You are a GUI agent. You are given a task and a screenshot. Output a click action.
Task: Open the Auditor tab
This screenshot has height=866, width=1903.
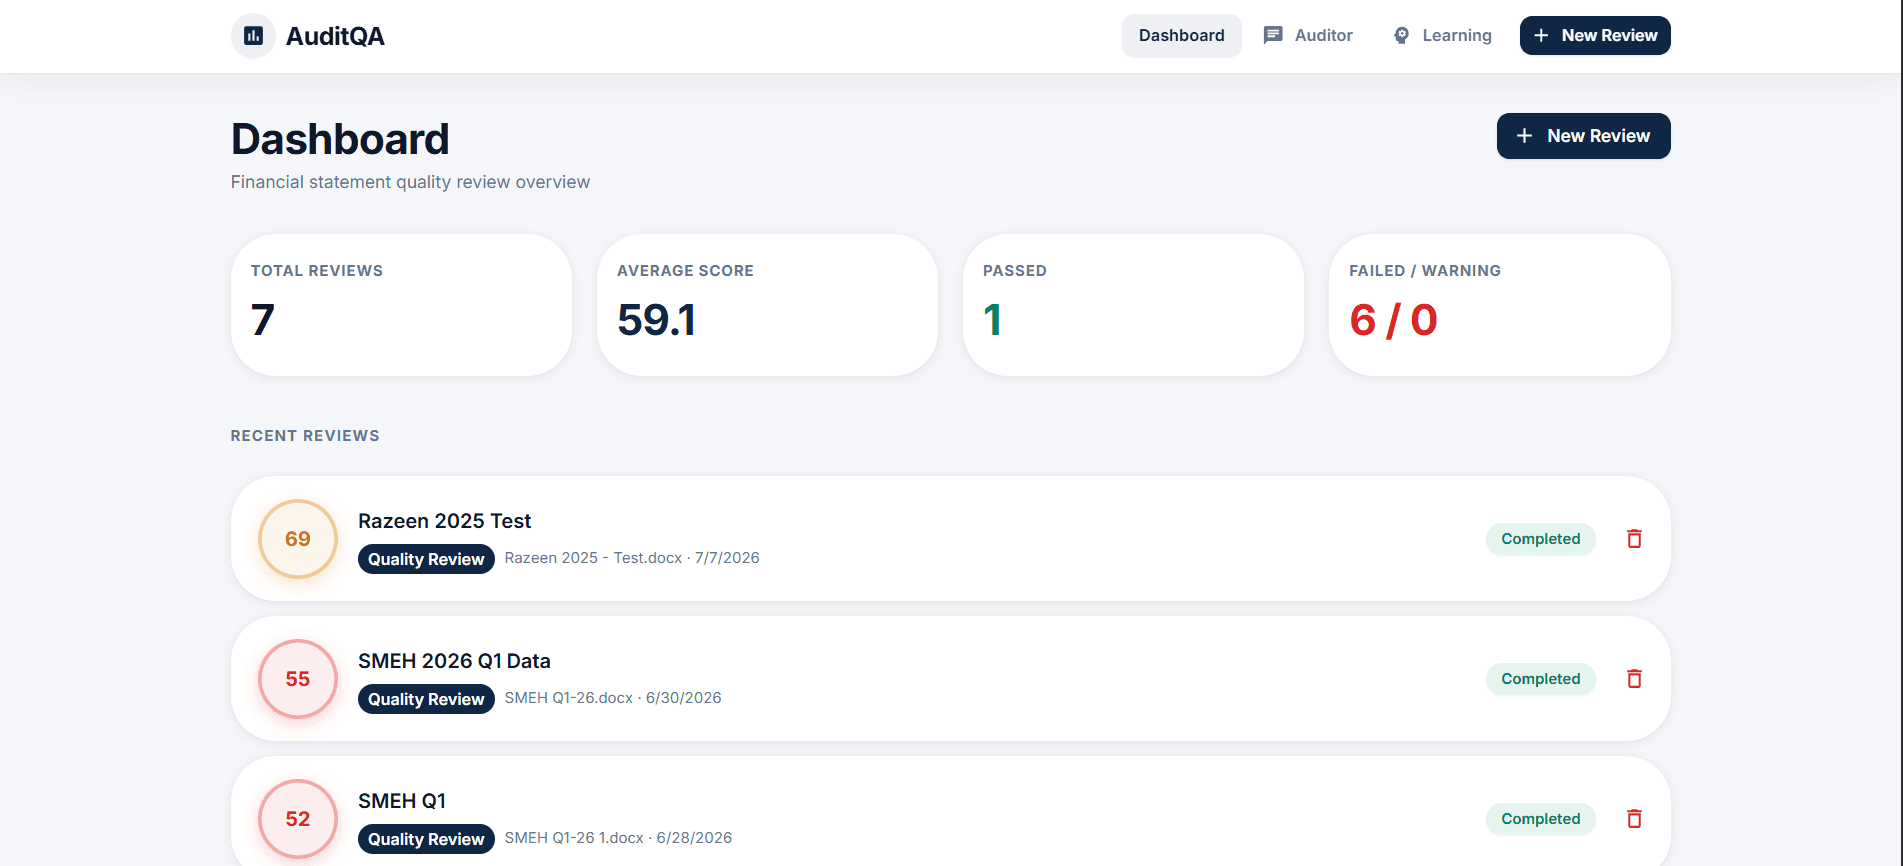[1308, 36]
